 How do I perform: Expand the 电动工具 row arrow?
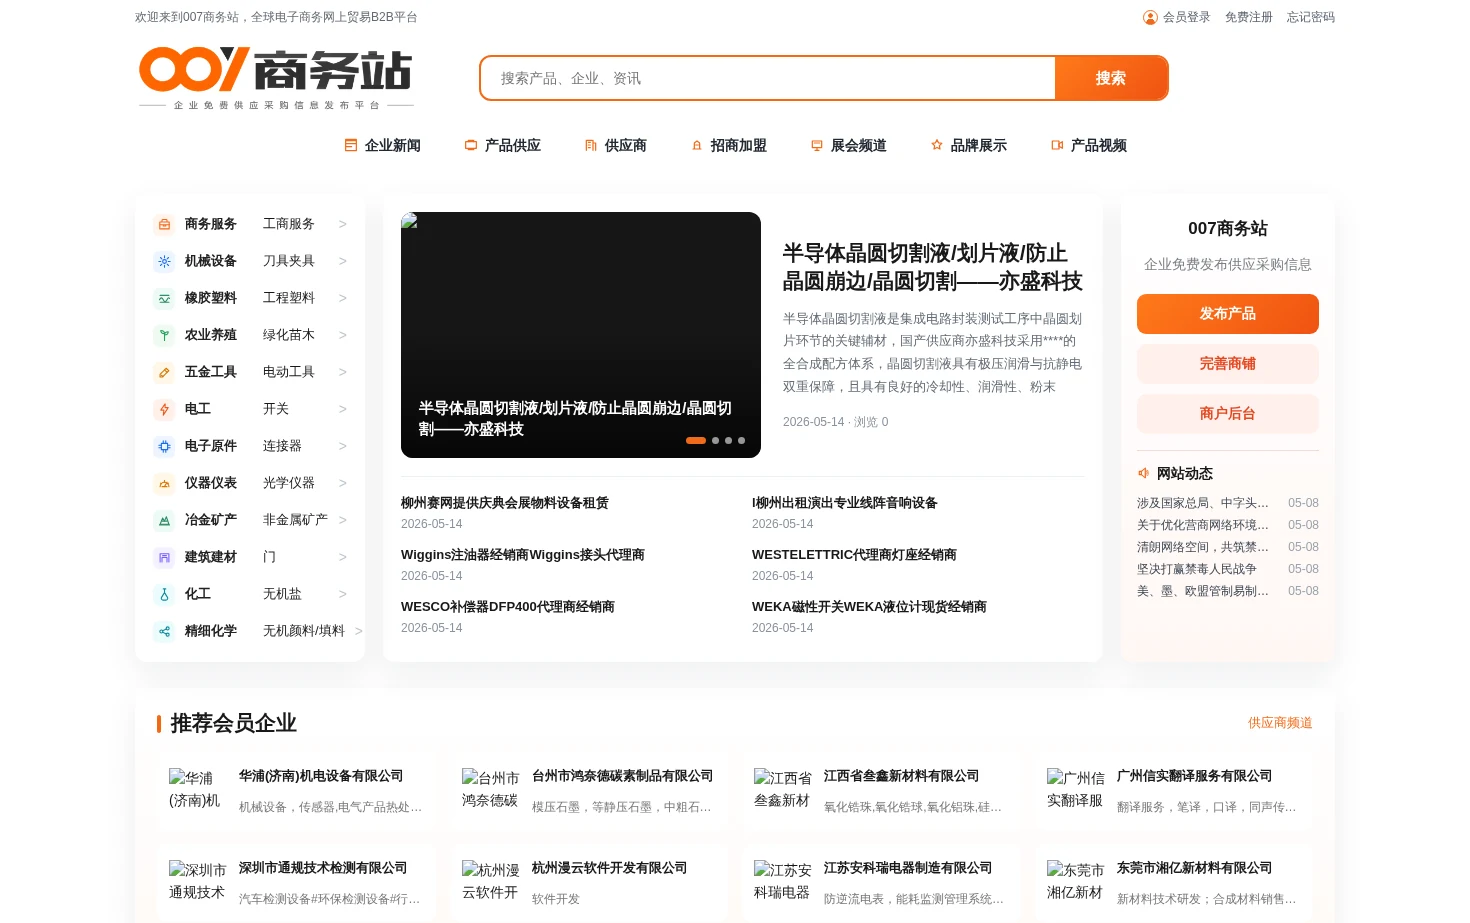point(342,372)
